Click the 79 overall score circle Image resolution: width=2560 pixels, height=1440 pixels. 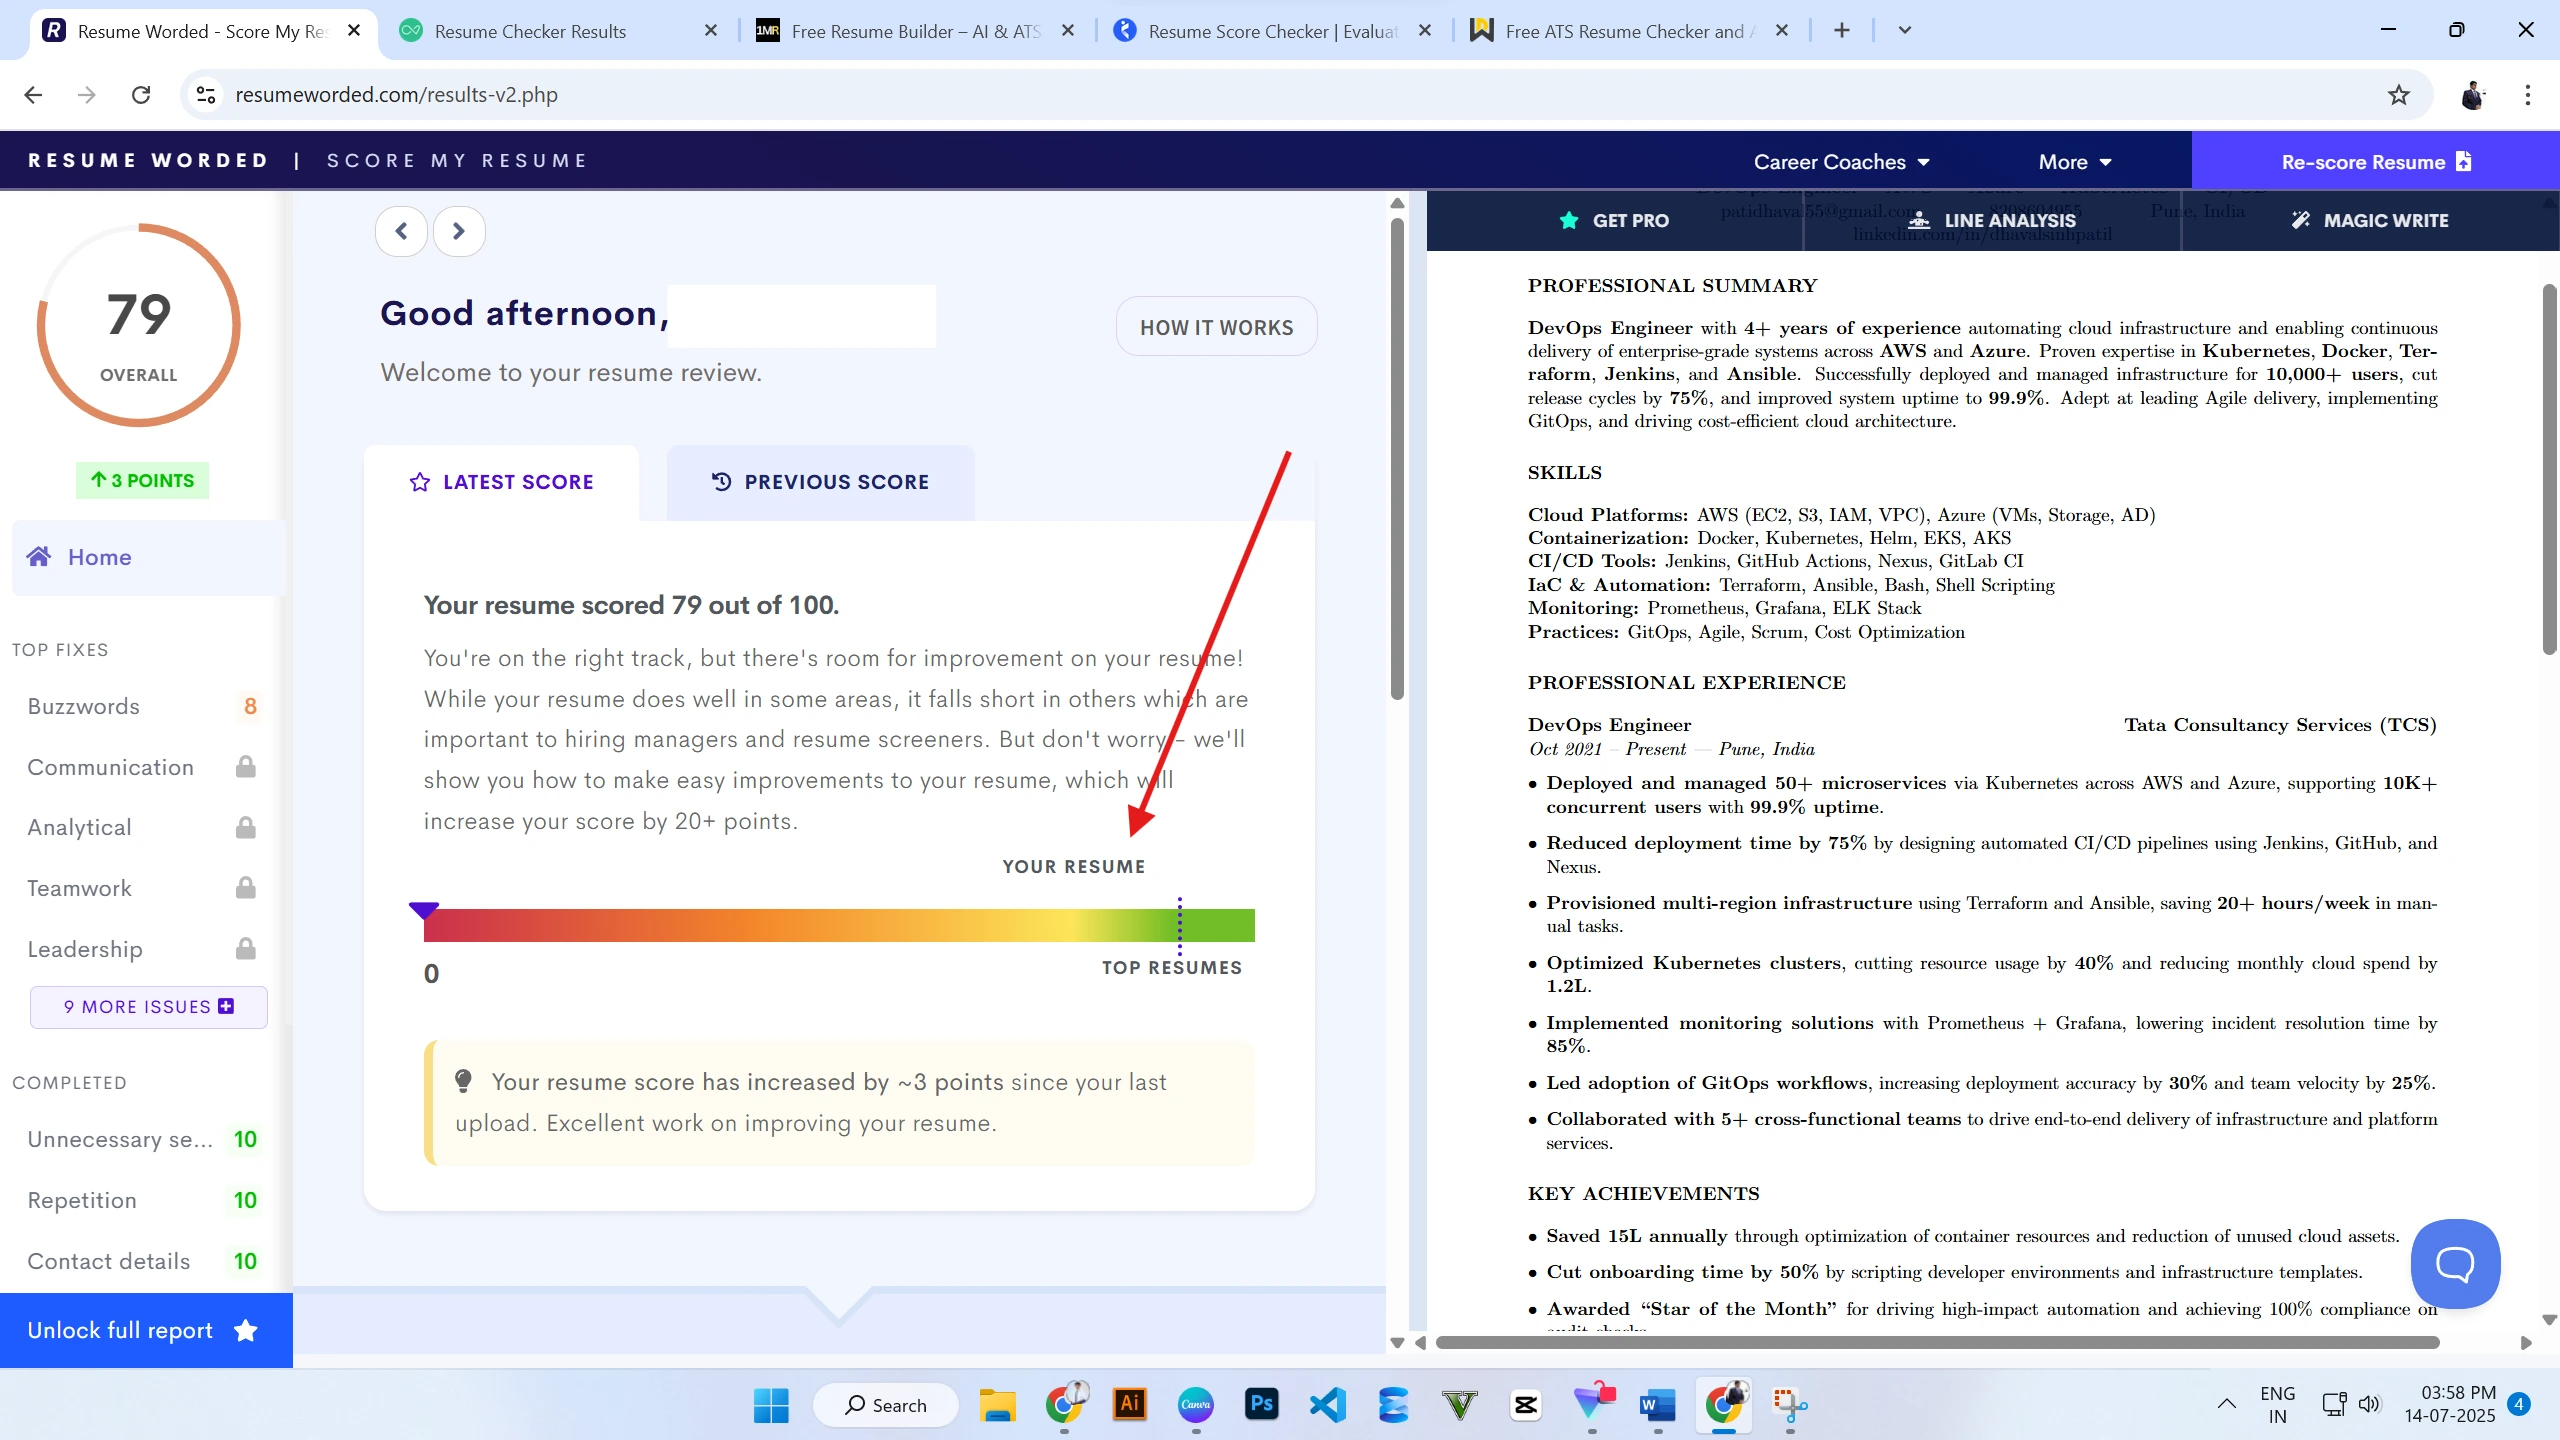(139, 325)
